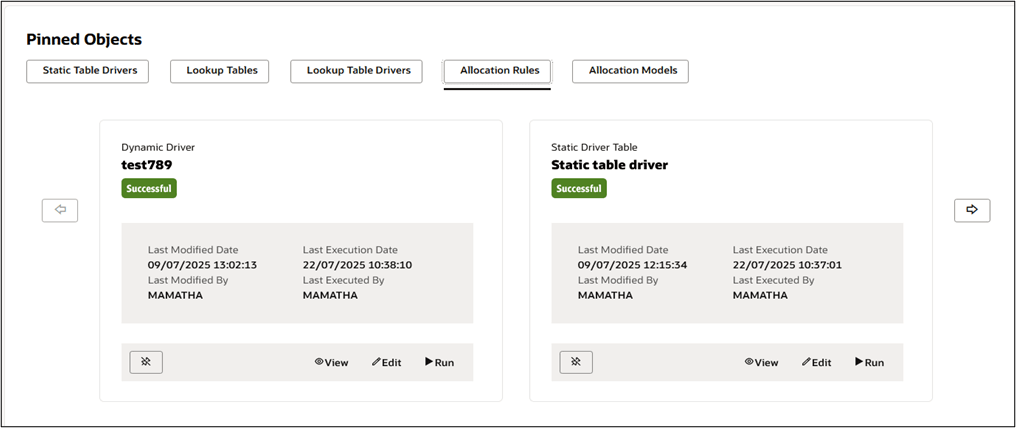Image resolution: width=1016 pixels, height=428 pixels.
Task: Click the date 09/07/2025 13:02:13
Action: click(x=203, y=265)
